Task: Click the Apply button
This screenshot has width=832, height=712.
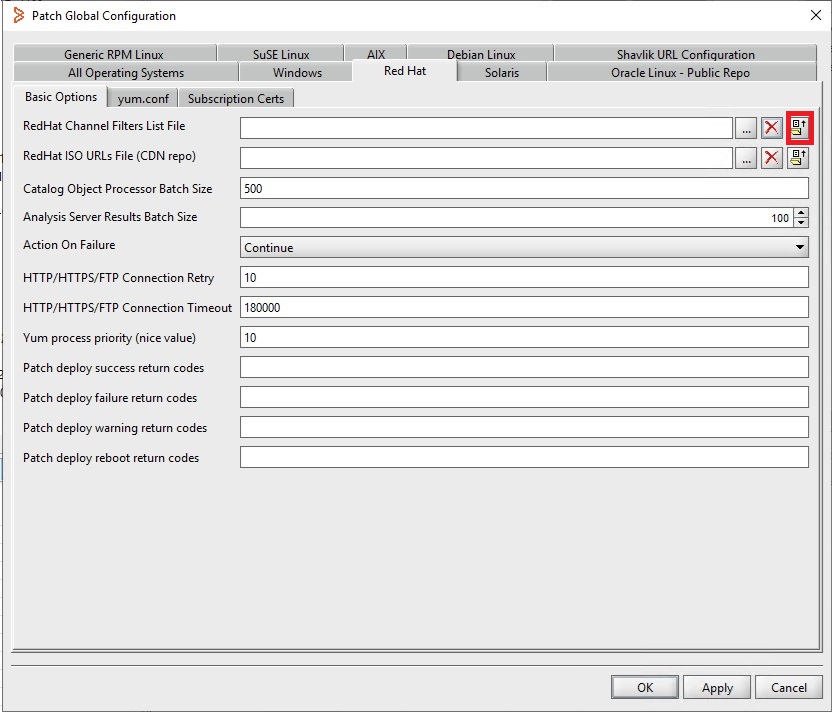Action: click(717, 688)
